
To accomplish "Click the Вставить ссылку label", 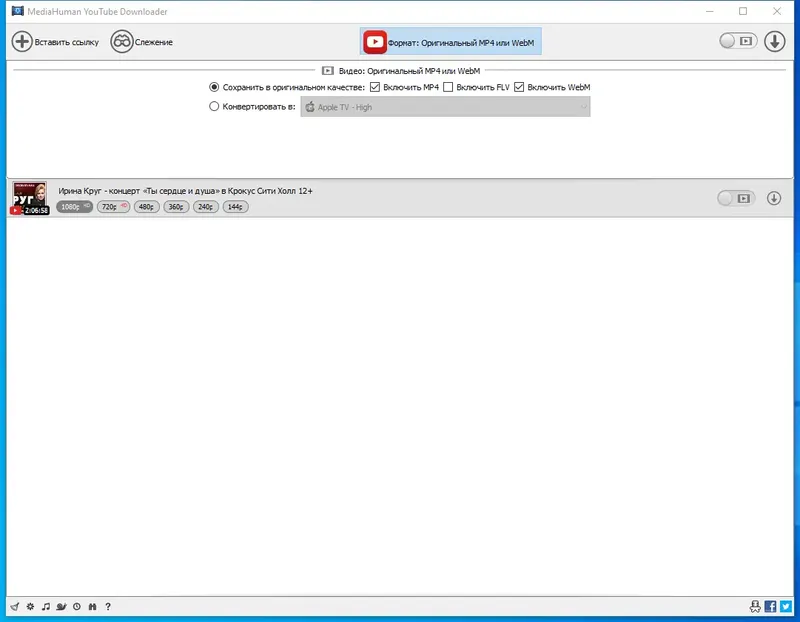I will coord(66,42).
